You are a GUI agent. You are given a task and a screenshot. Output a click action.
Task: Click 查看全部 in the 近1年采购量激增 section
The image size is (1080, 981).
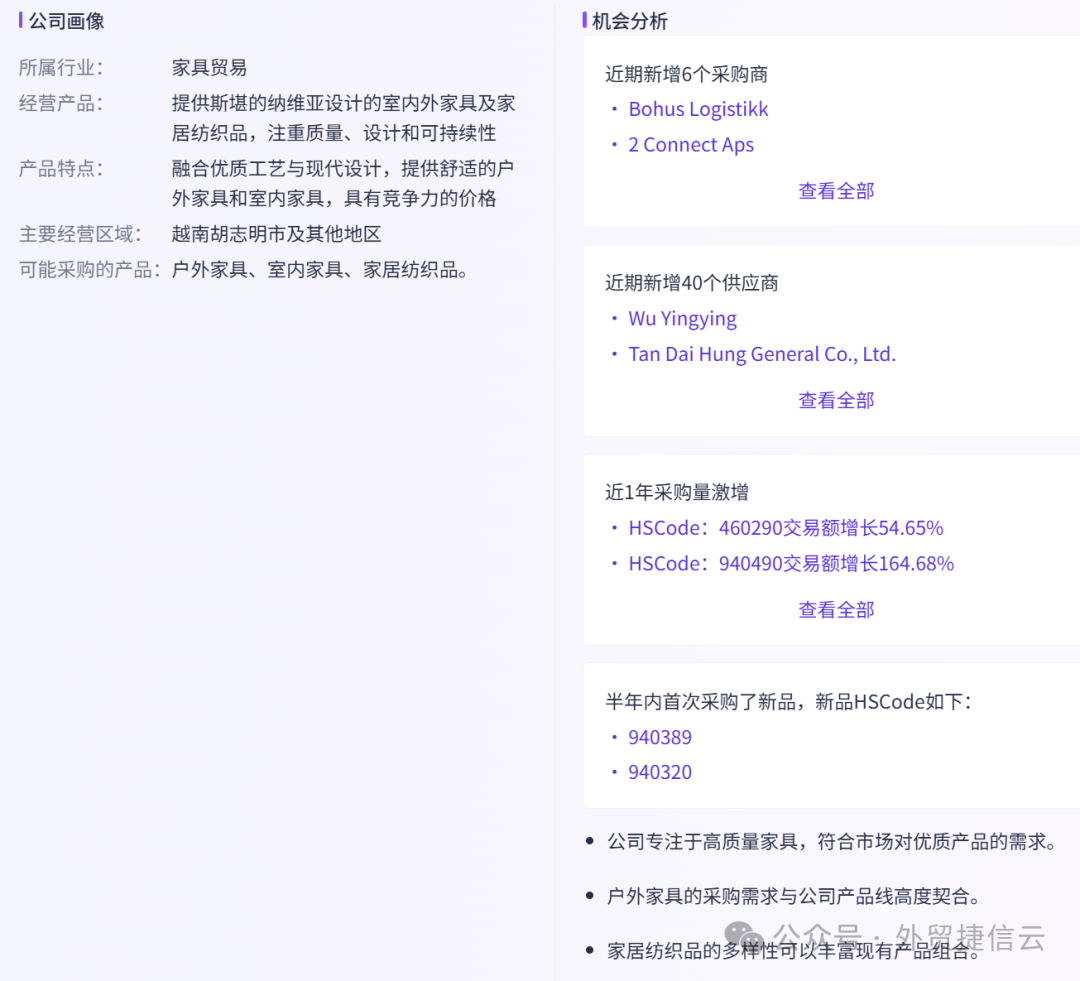tap(836, 608)
